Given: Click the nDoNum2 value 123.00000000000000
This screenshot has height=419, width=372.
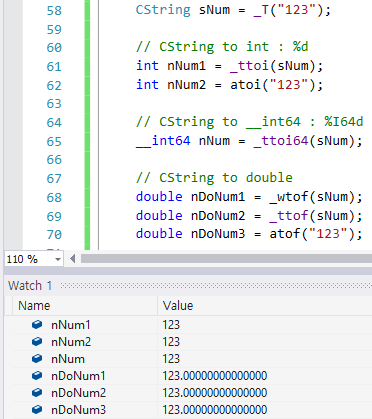Looking at the screenshot, I should click(x=215, y=393).
